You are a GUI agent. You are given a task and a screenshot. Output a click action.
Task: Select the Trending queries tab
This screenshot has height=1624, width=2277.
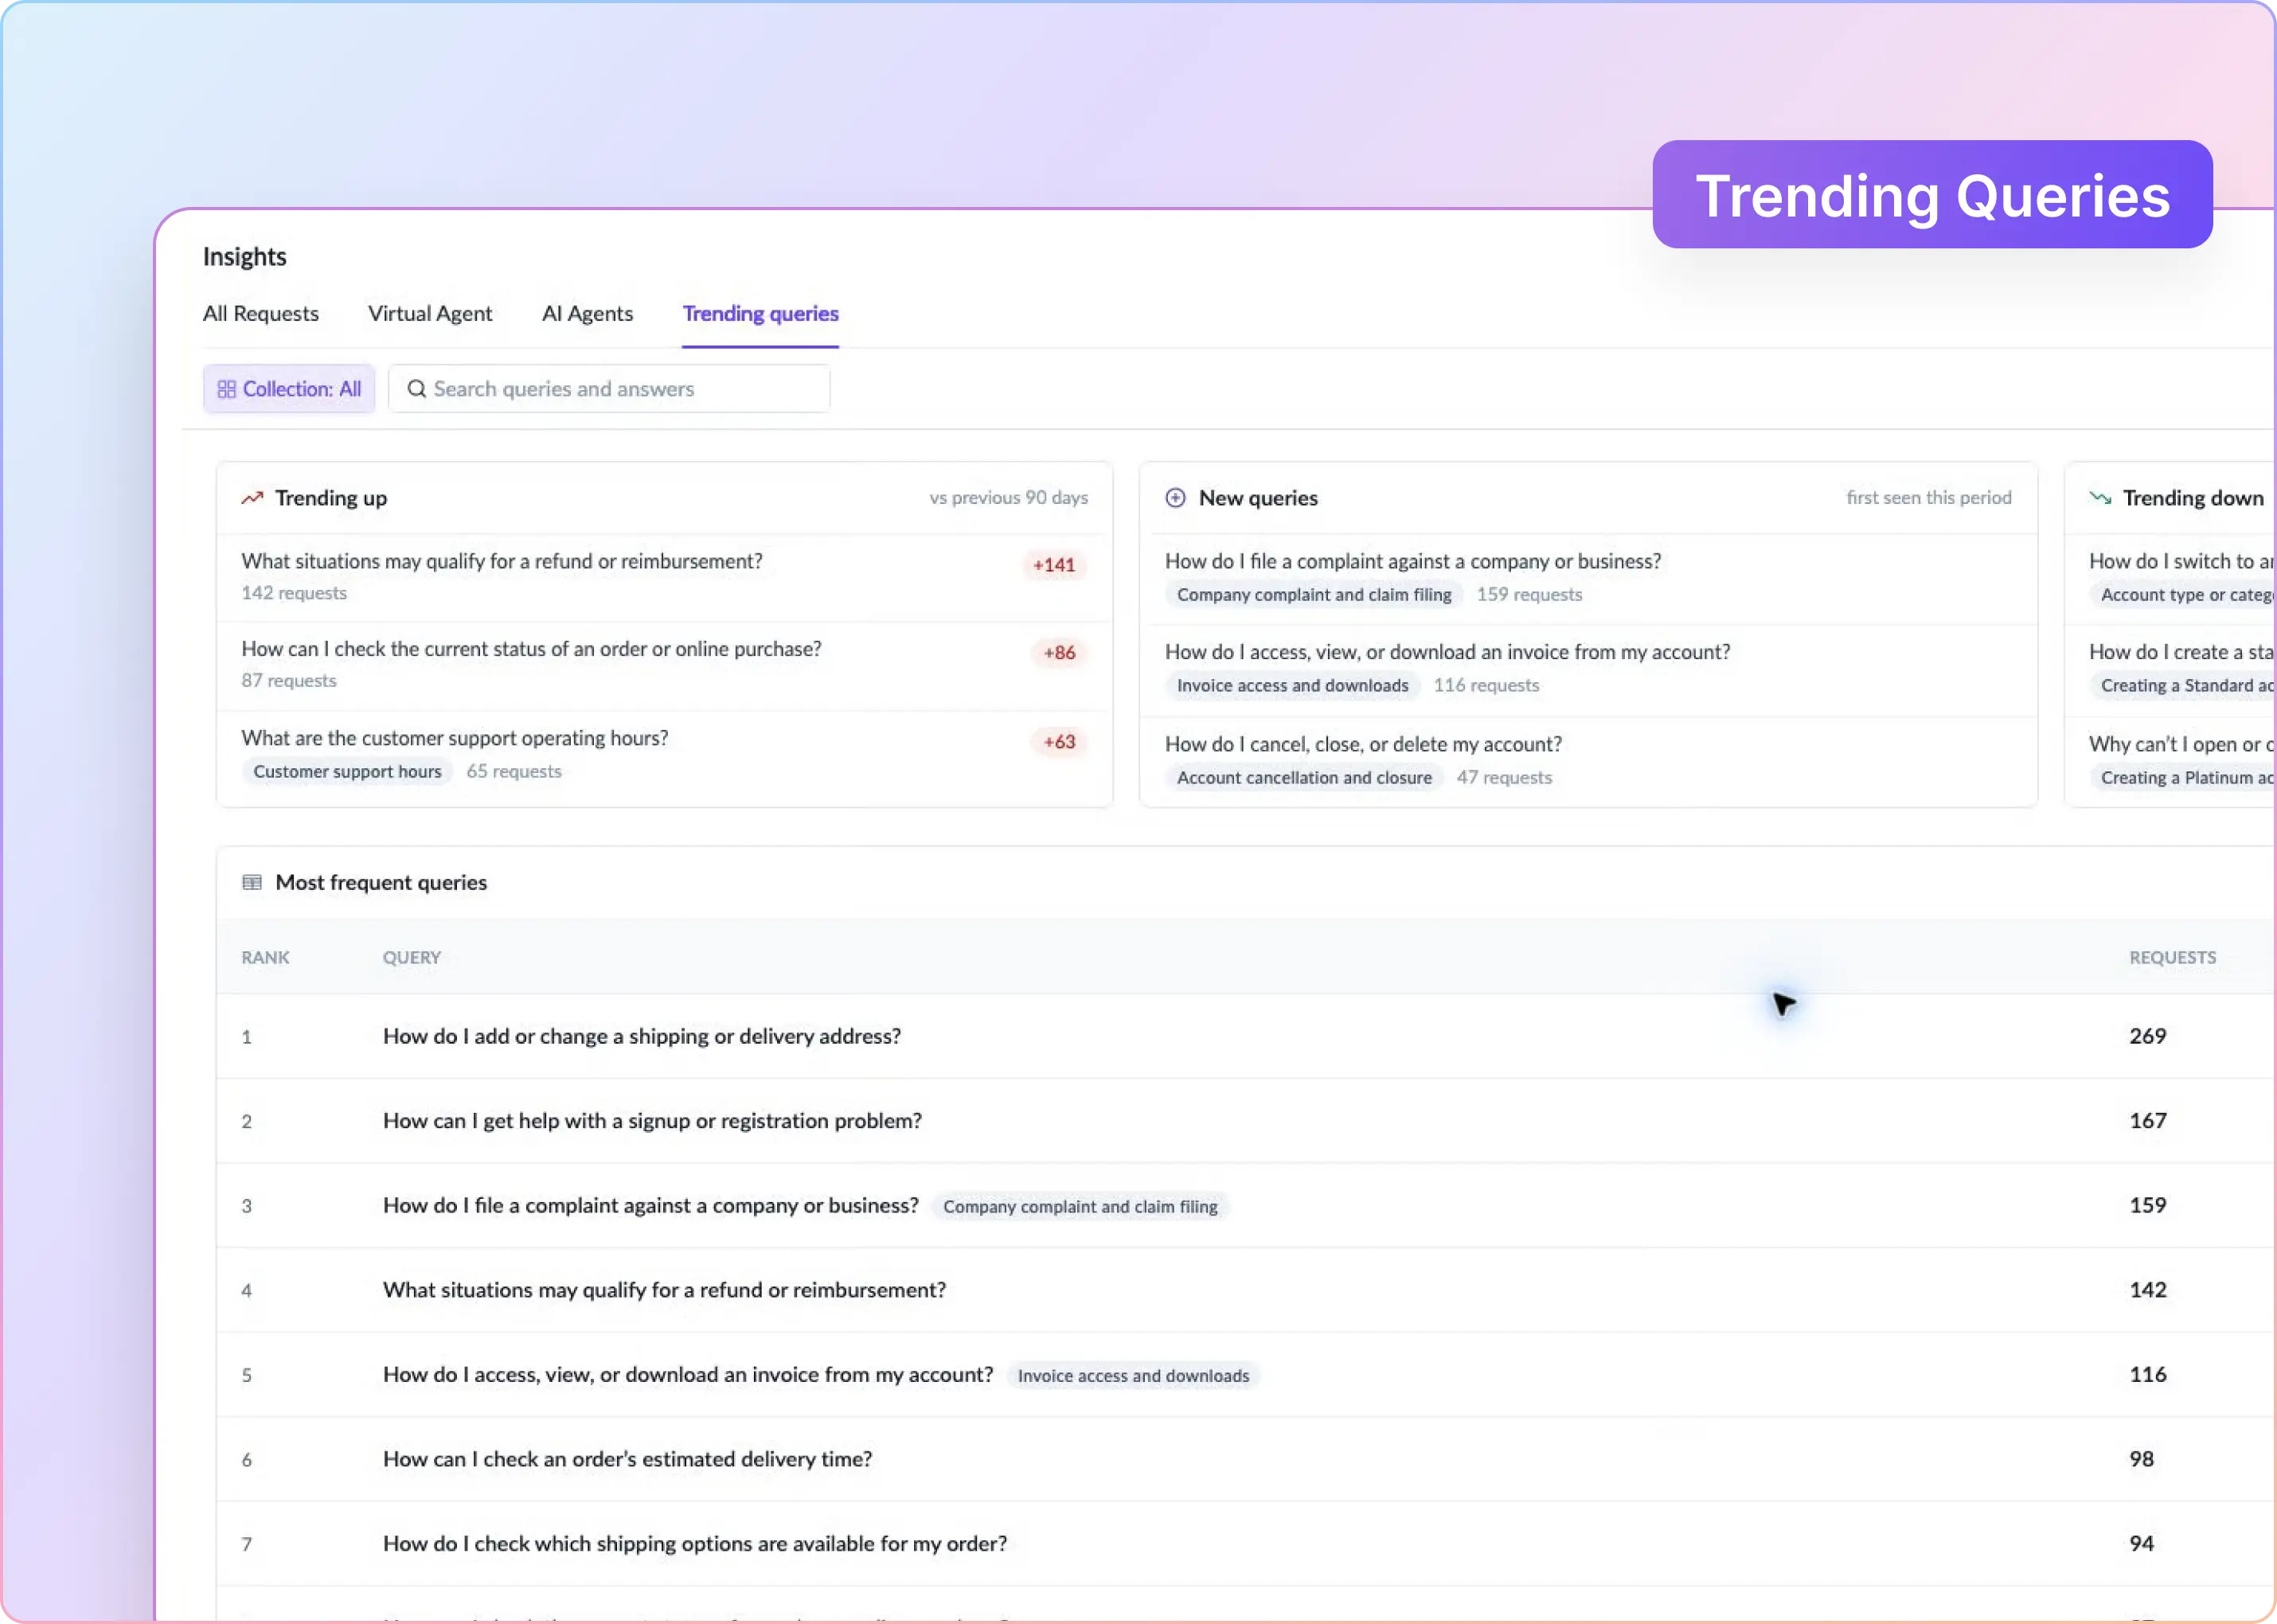tap(760, 313)
